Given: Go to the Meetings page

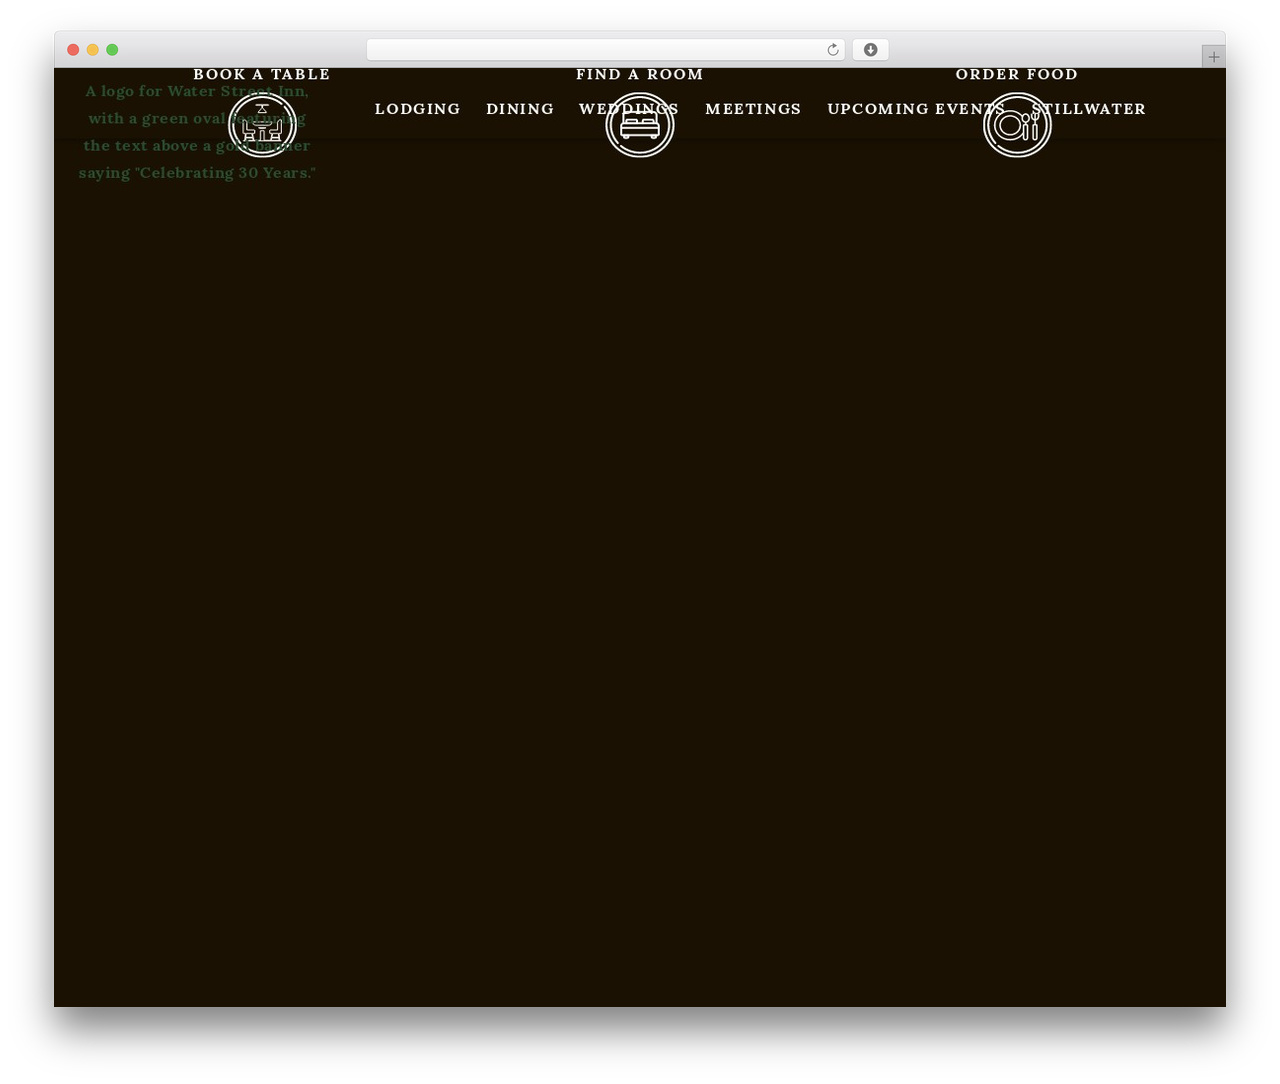Looking at the screenshot, I should pos(753,109).
